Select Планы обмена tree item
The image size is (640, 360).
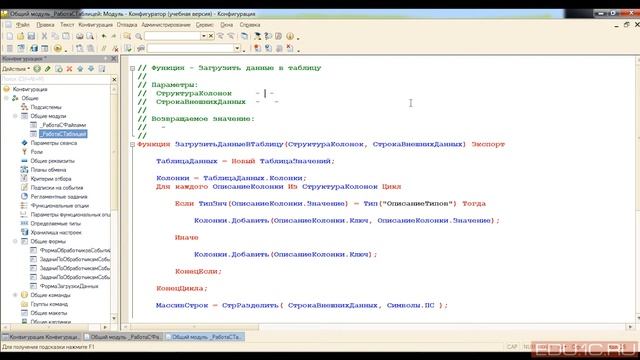[x=48, y=170]
